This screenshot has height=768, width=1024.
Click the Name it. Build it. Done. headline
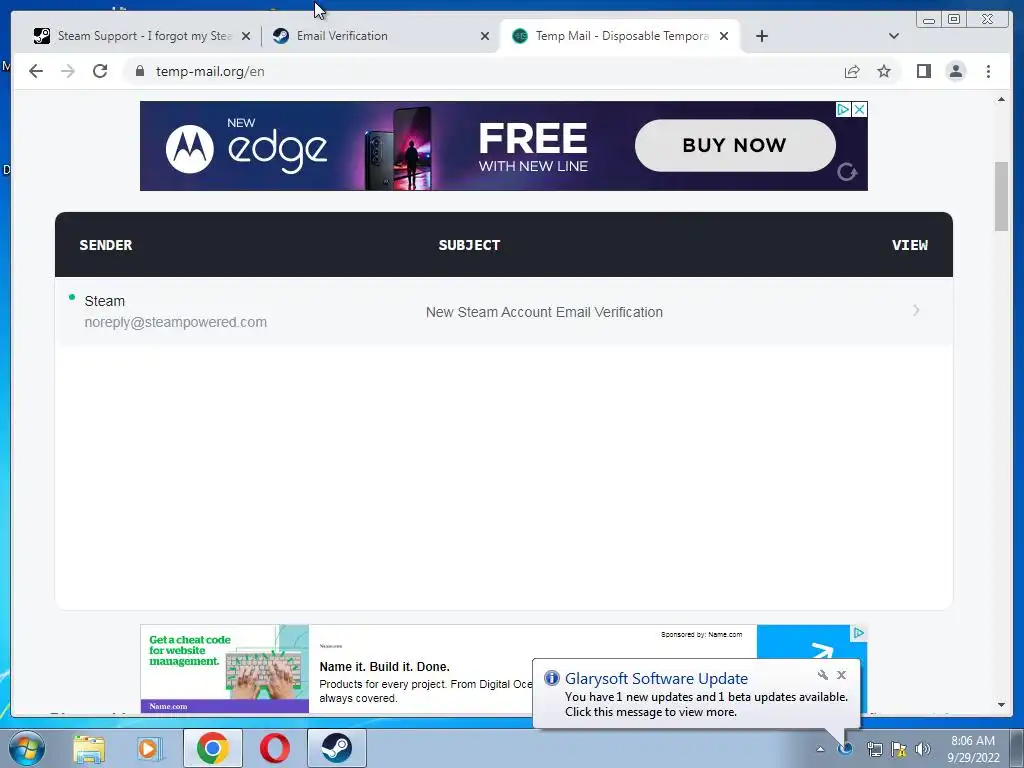coord(384,667)
